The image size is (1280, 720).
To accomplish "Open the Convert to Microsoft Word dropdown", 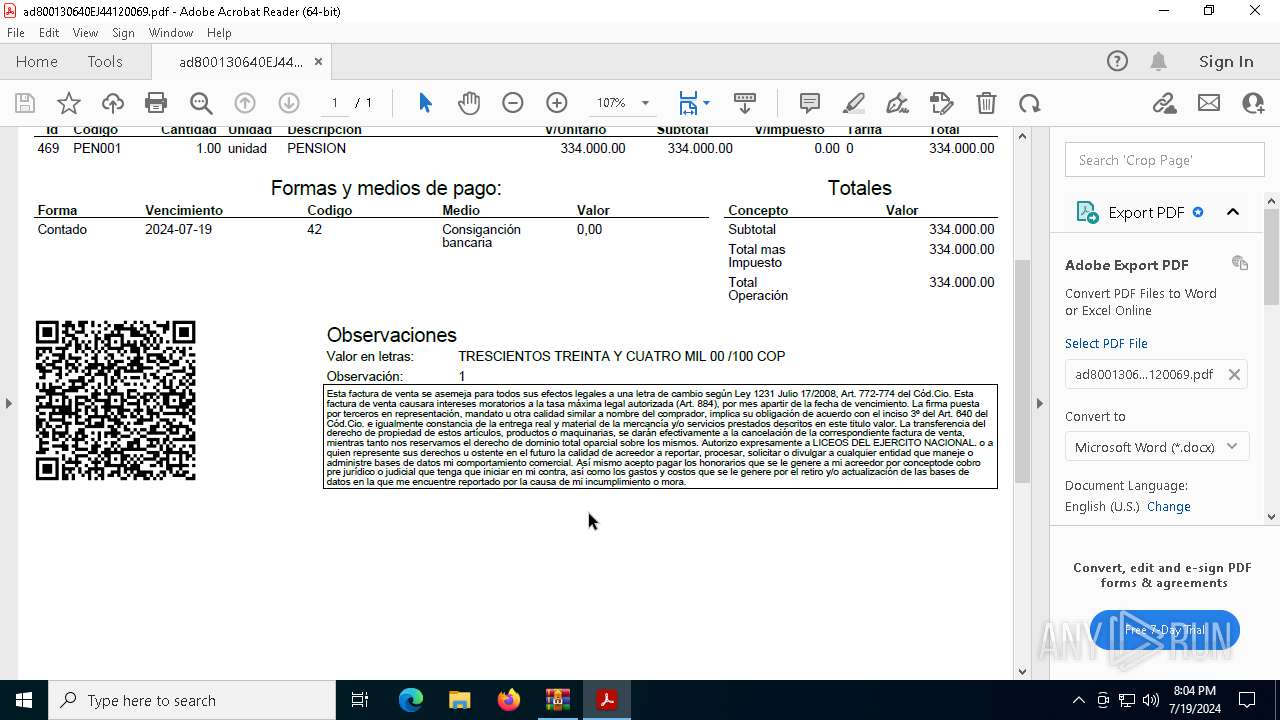I will [1157, 447].
